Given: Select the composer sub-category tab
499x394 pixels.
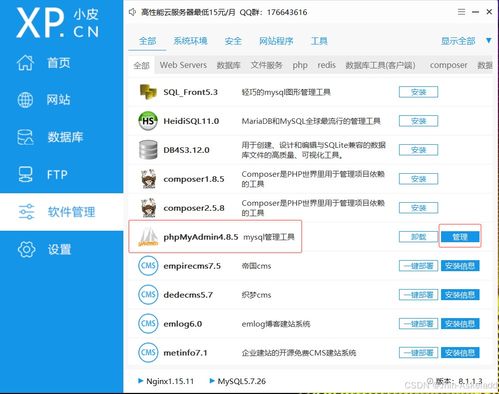Looking at the screenshot, I should (x=448, y=65).
